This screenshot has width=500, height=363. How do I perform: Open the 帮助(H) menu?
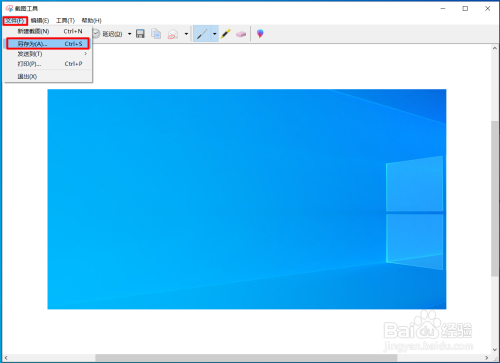pos(91,21)
